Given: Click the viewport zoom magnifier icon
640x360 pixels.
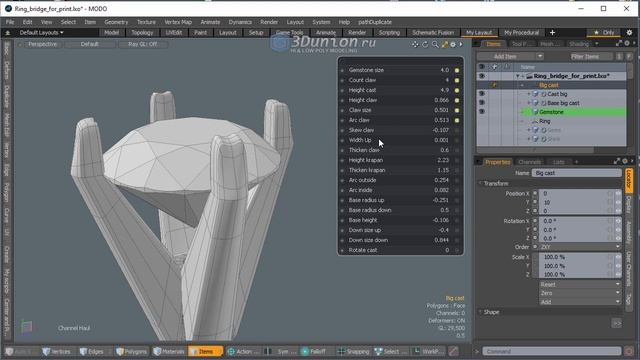Looking at the screenshot, I should pos(435,44).
